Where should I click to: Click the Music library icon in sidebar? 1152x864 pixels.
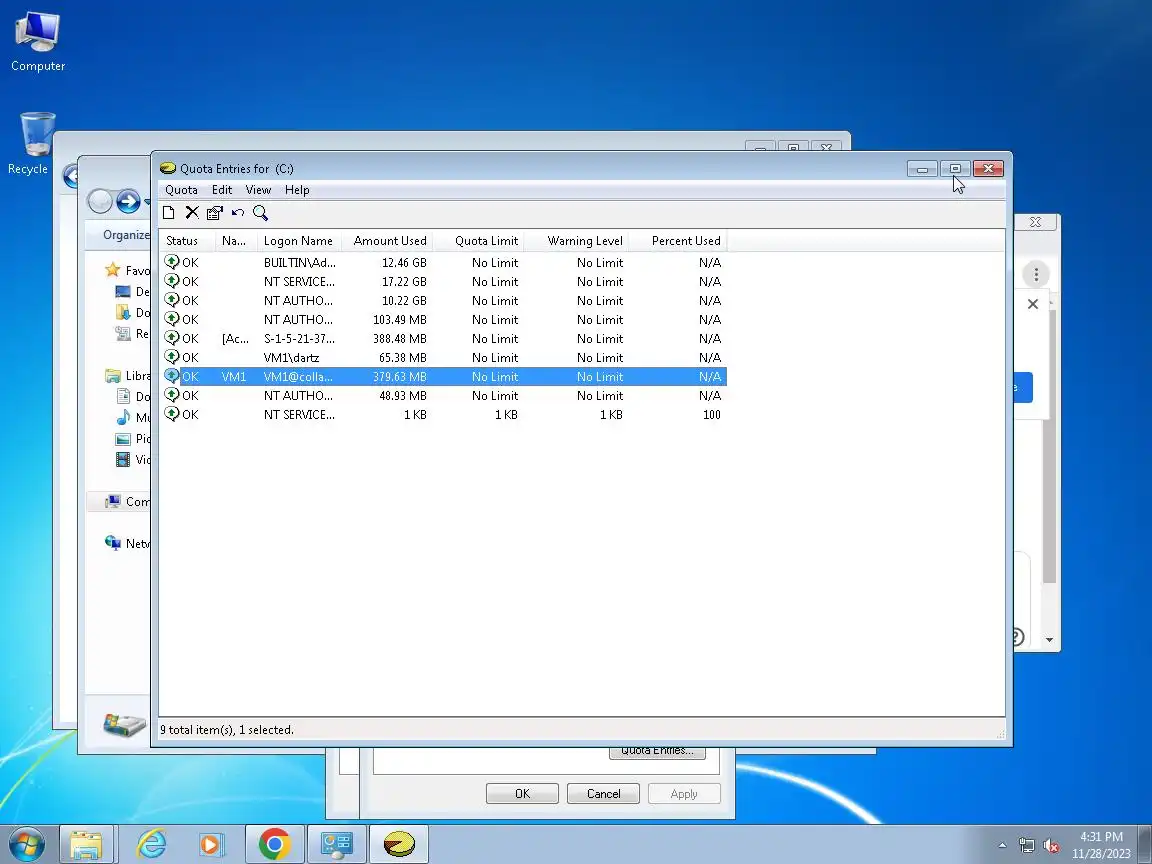coord(123,417)
